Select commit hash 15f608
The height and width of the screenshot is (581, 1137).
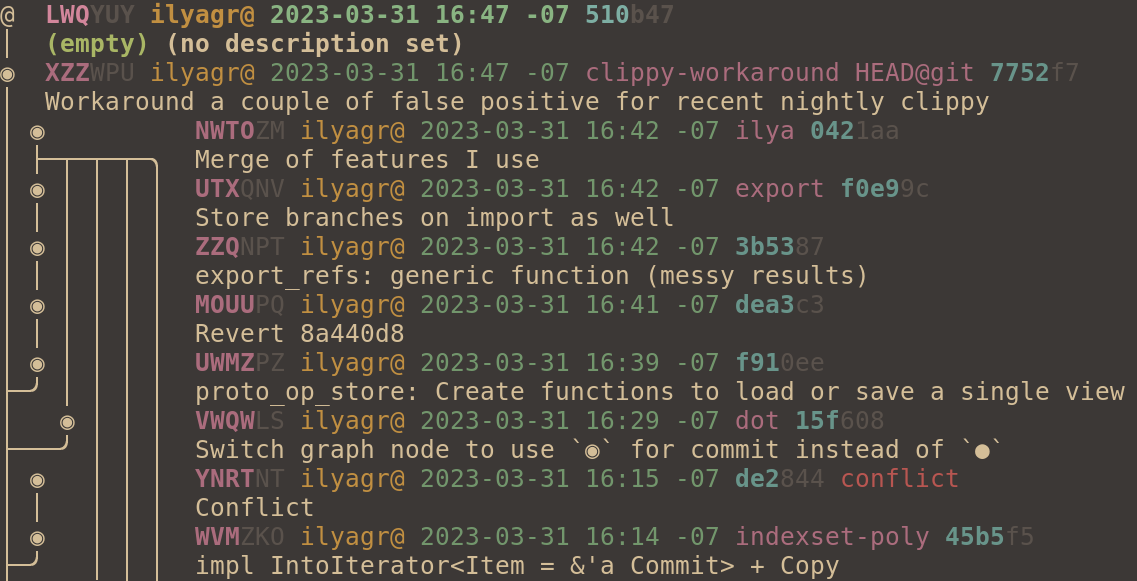tap(840, 421)
